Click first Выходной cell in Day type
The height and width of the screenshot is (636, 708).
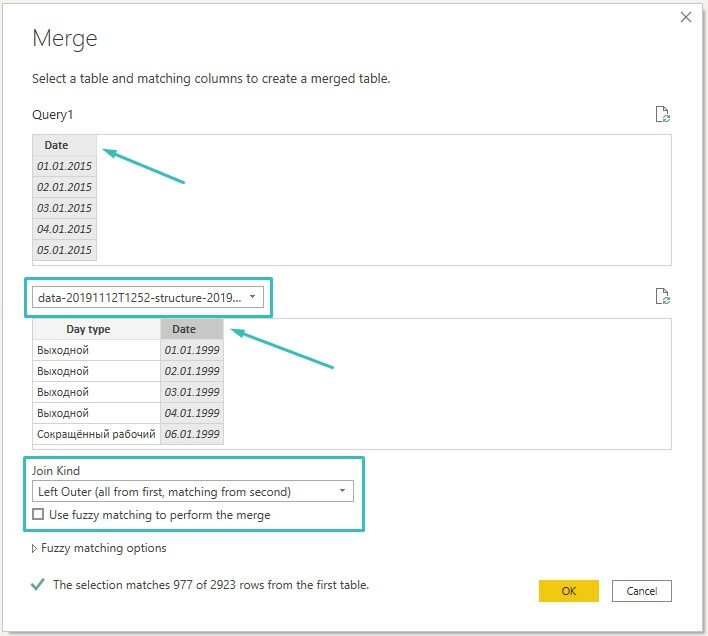(x=97, y=350)
